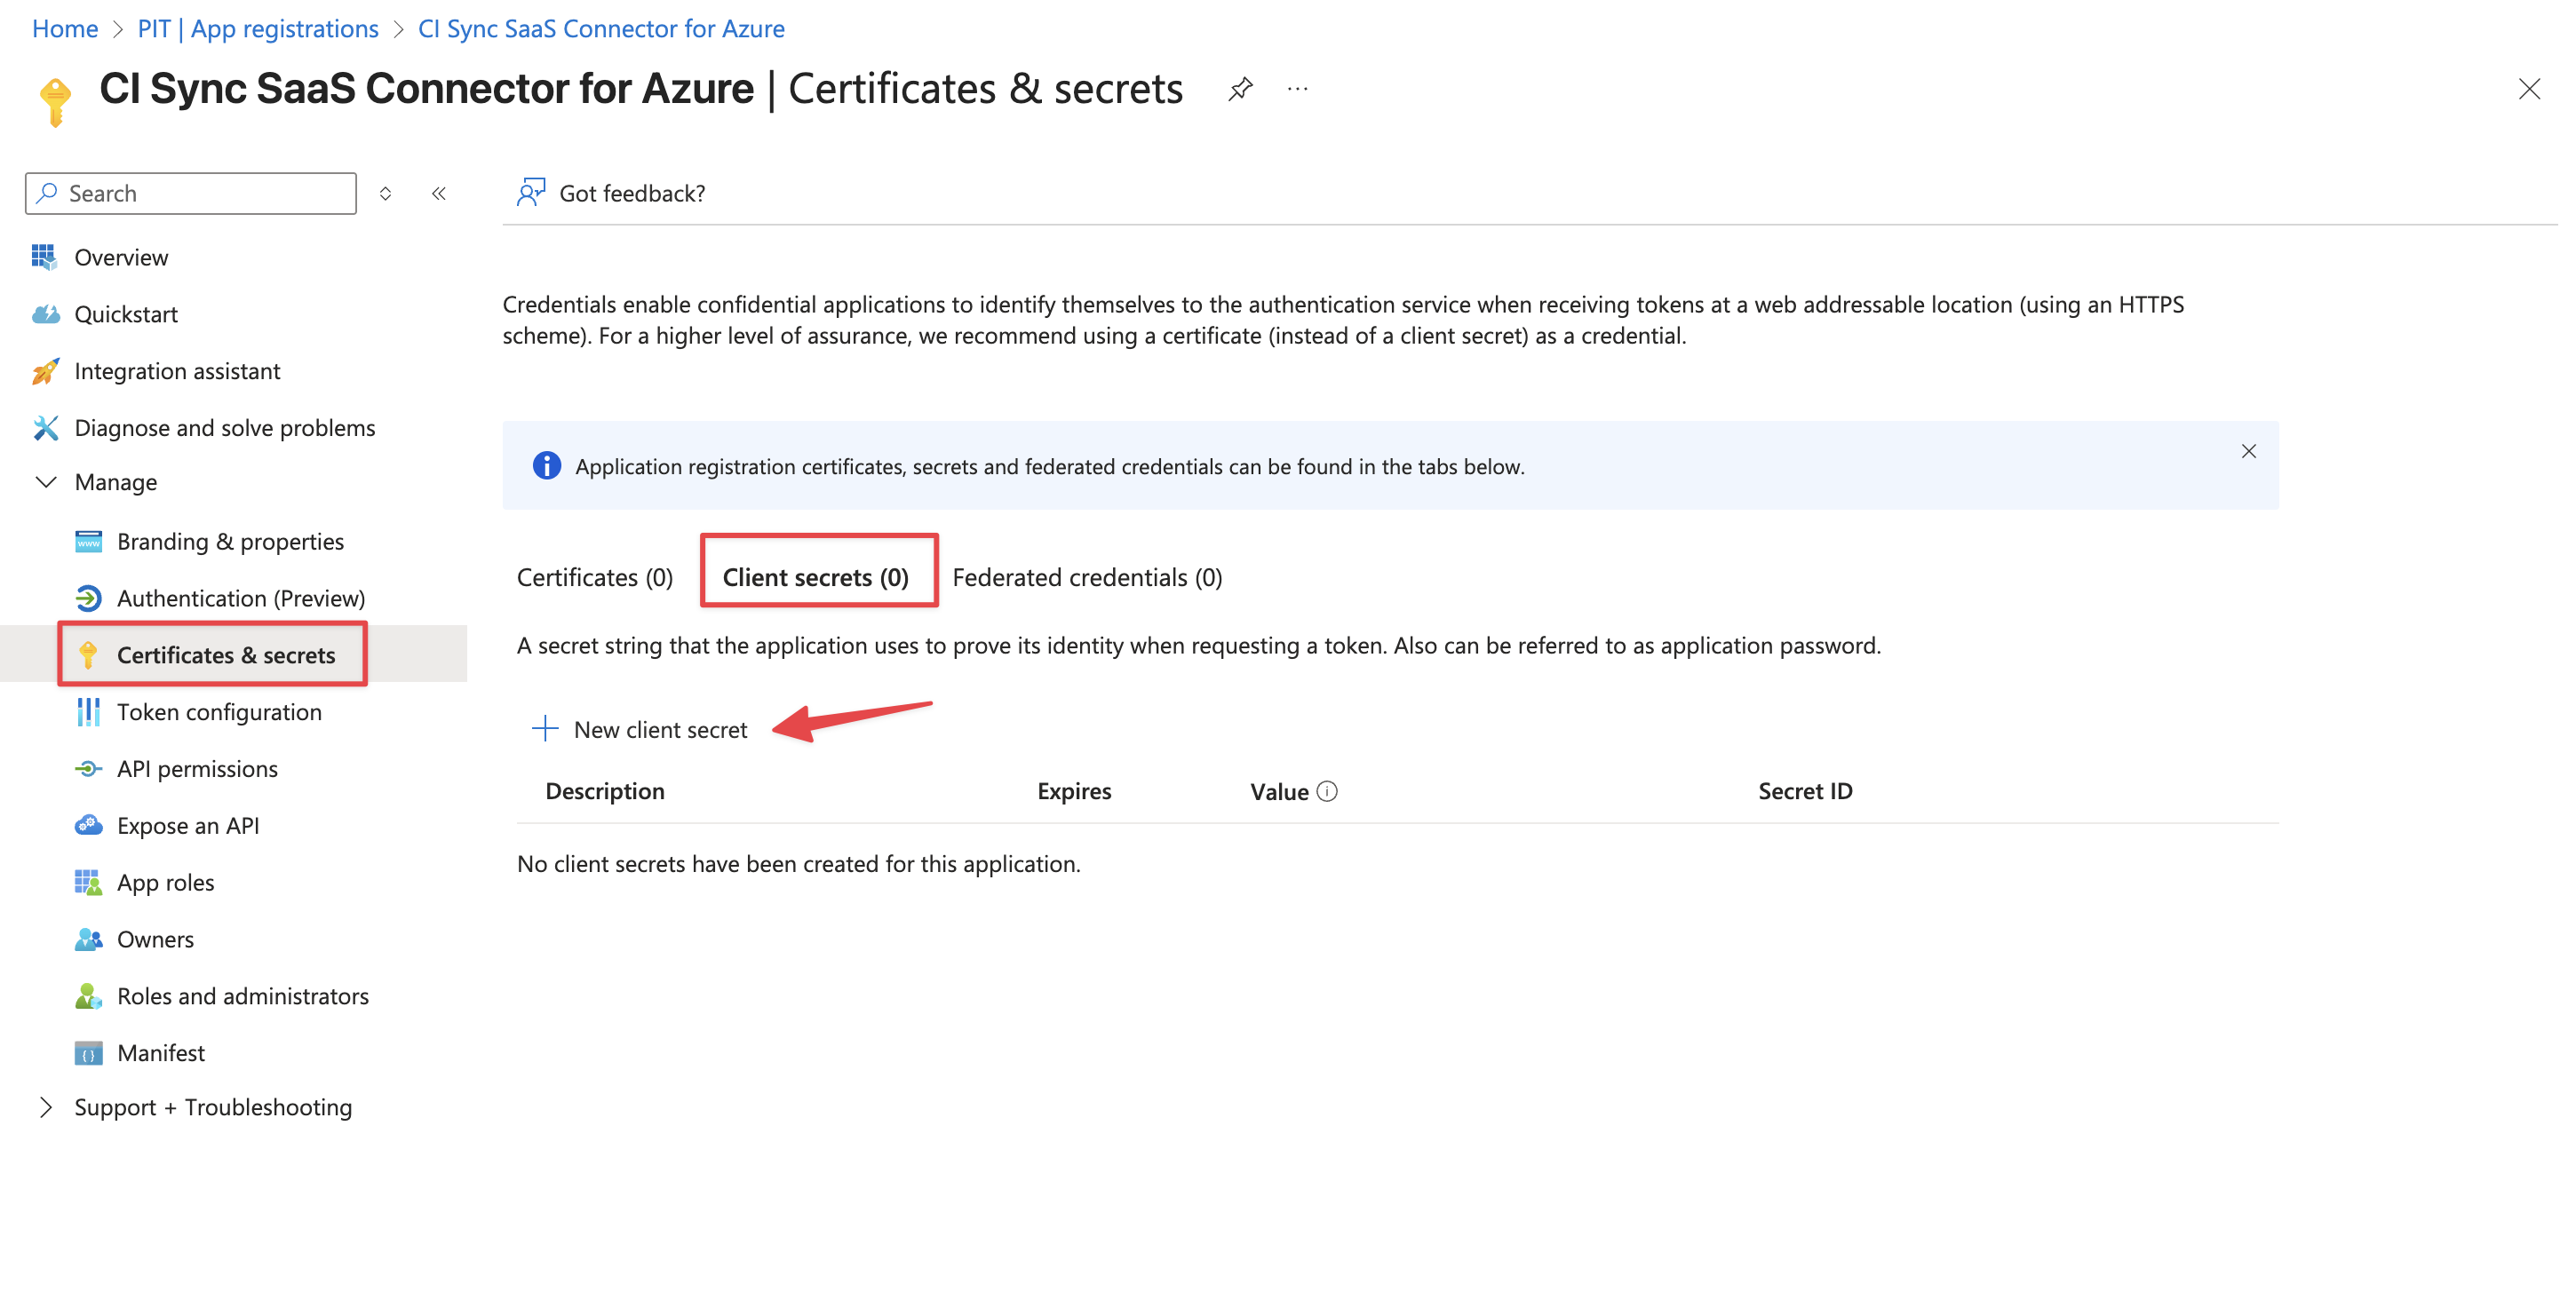
Task: Click the Secret ID column header
Action: pyautogui.click(x=1805, y=791)
